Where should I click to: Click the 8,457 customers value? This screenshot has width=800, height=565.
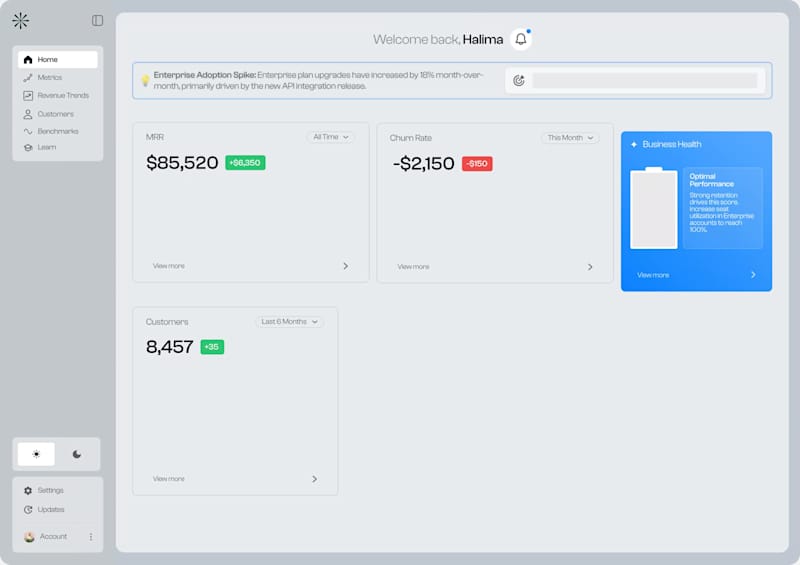pyautogui.click(x=169, y=347)
